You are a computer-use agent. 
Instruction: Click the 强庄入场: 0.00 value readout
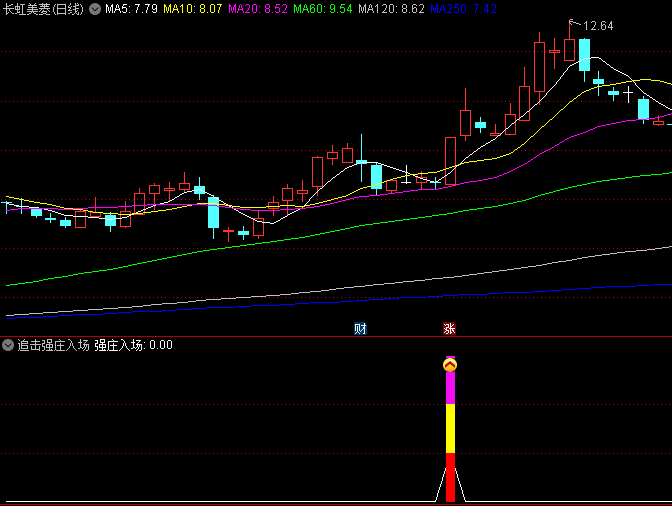tap(134, 345)
